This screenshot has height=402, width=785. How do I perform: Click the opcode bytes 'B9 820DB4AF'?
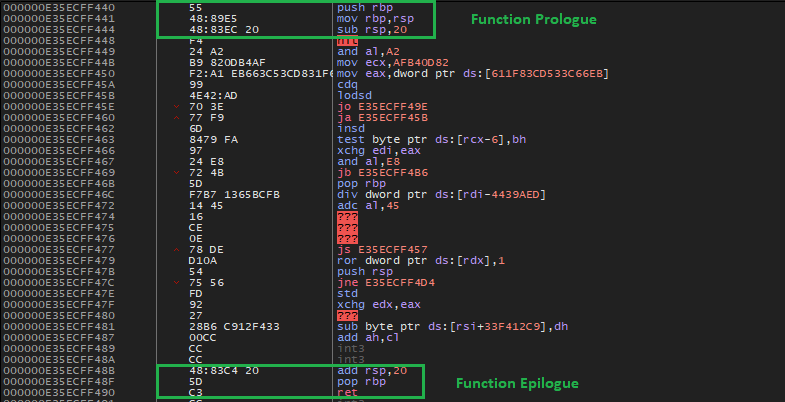(227, 63)
